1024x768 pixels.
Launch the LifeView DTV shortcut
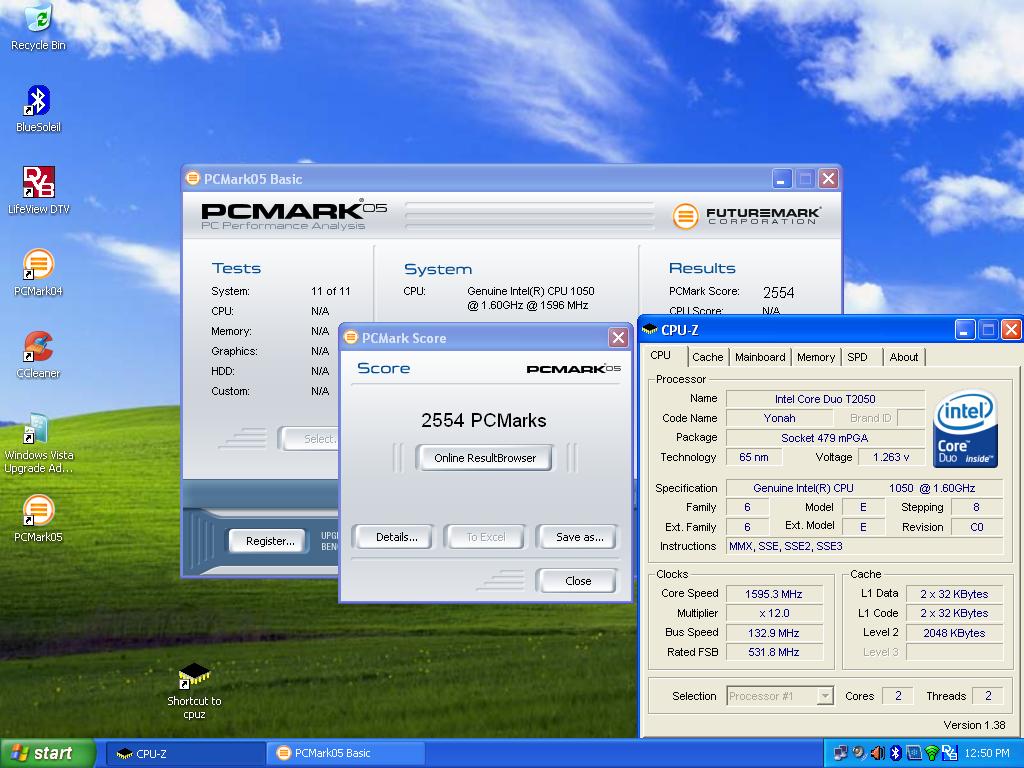(38, 190)
